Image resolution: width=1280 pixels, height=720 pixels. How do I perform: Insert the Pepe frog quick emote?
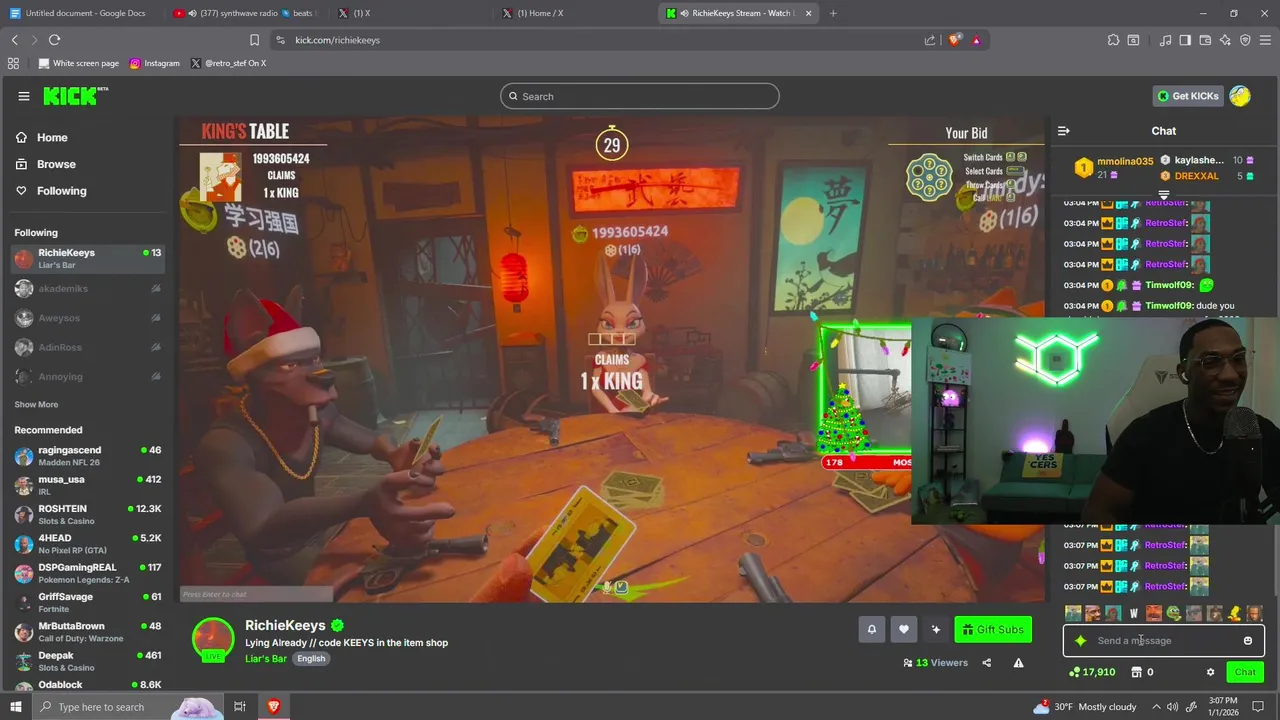point(1173,613)
